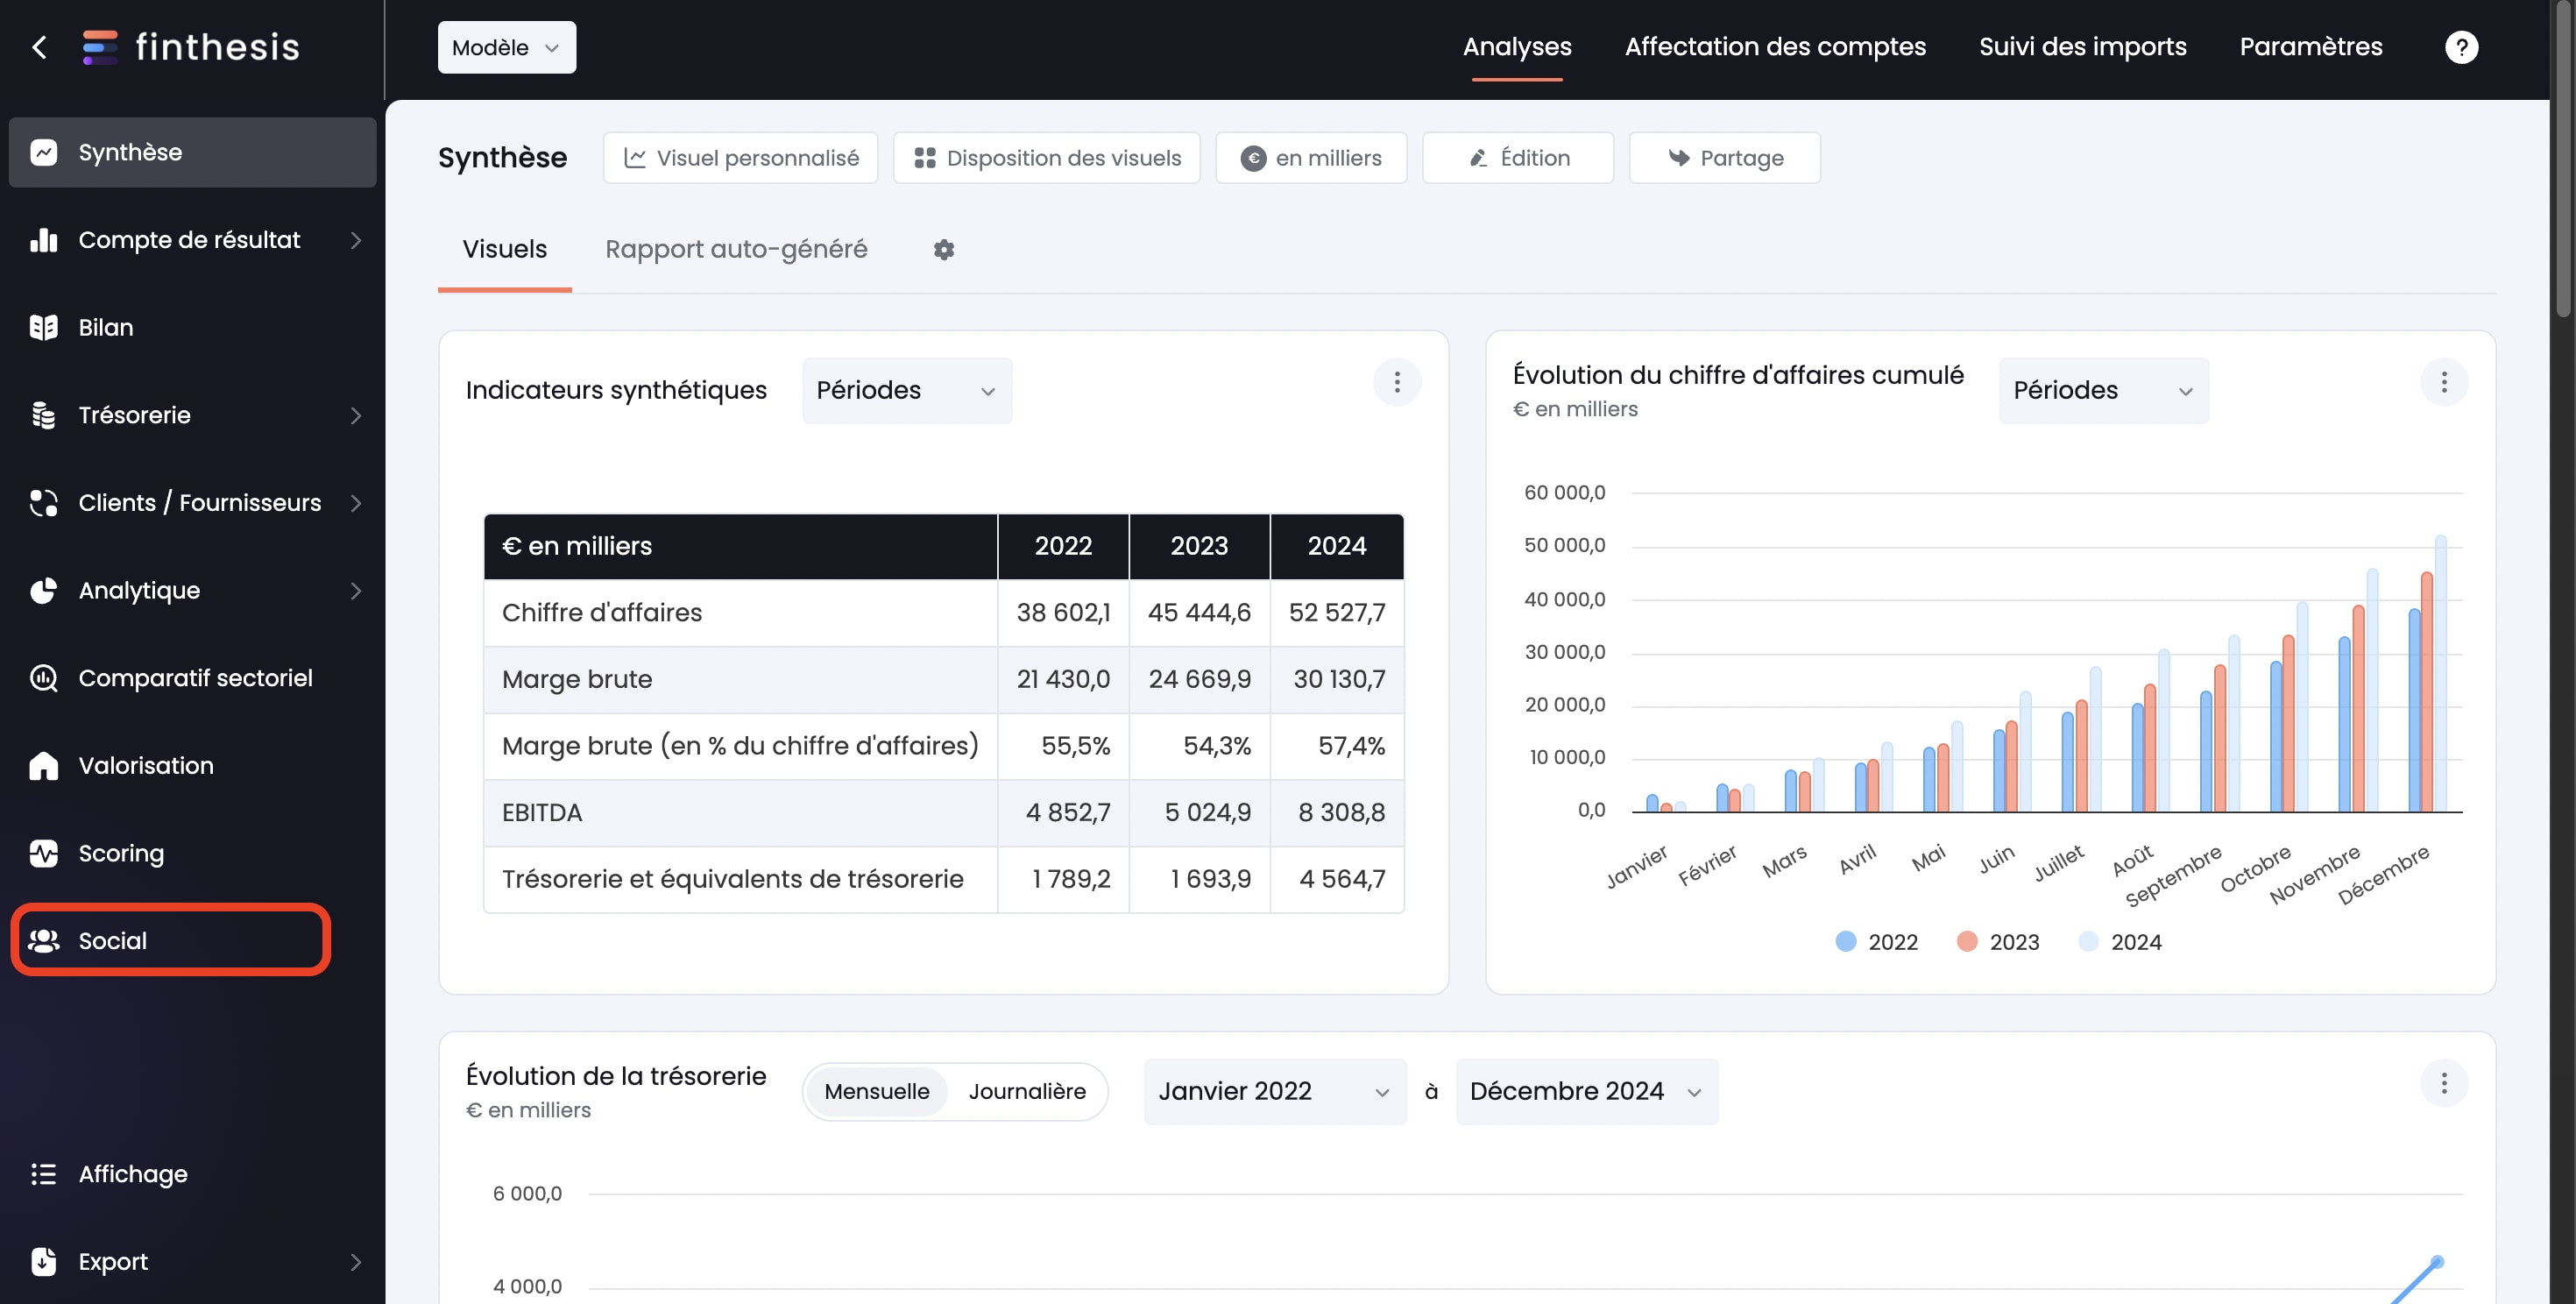Image resolution: width=2576 pixels, height=1304 pixels.
Task: Click the Chiffre d'affaires 2024 value 52 527,7
Action: [x=1336, y=612]
